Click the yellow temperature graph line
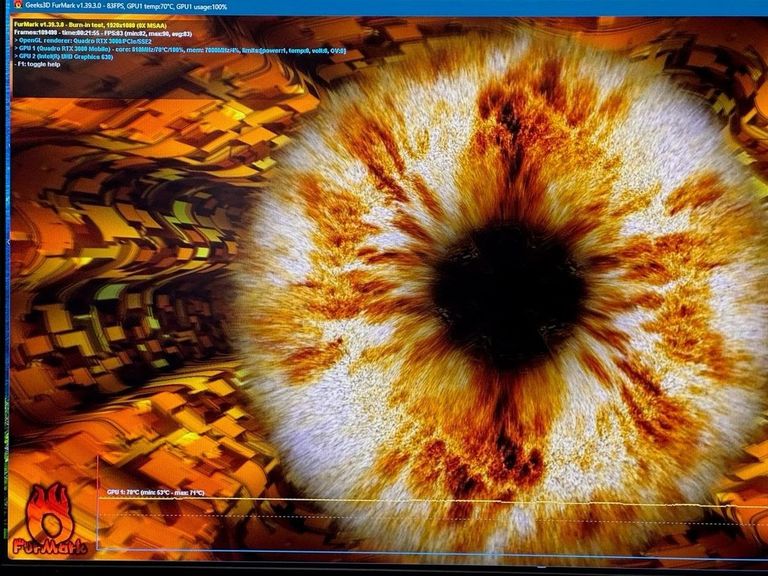768x576 pixels. [x=400, y=501]
